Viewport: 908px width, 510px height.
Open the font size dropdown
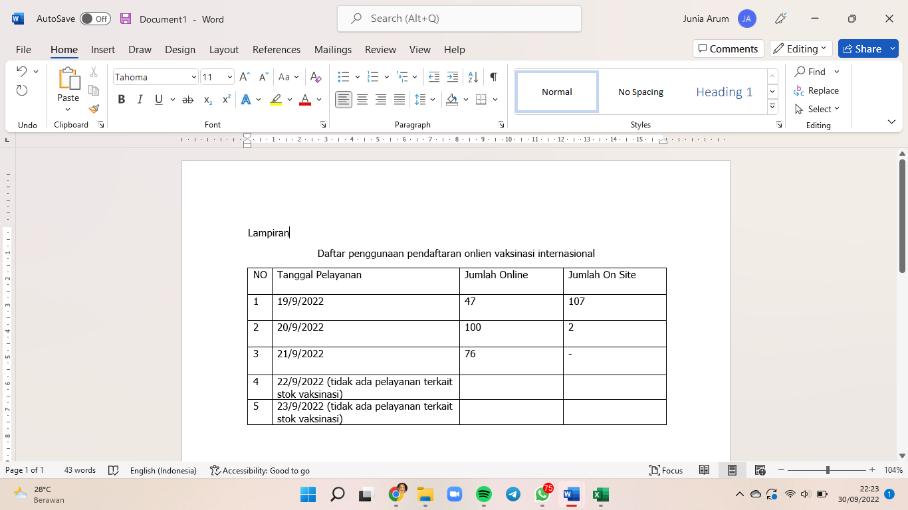coord(229,77)
